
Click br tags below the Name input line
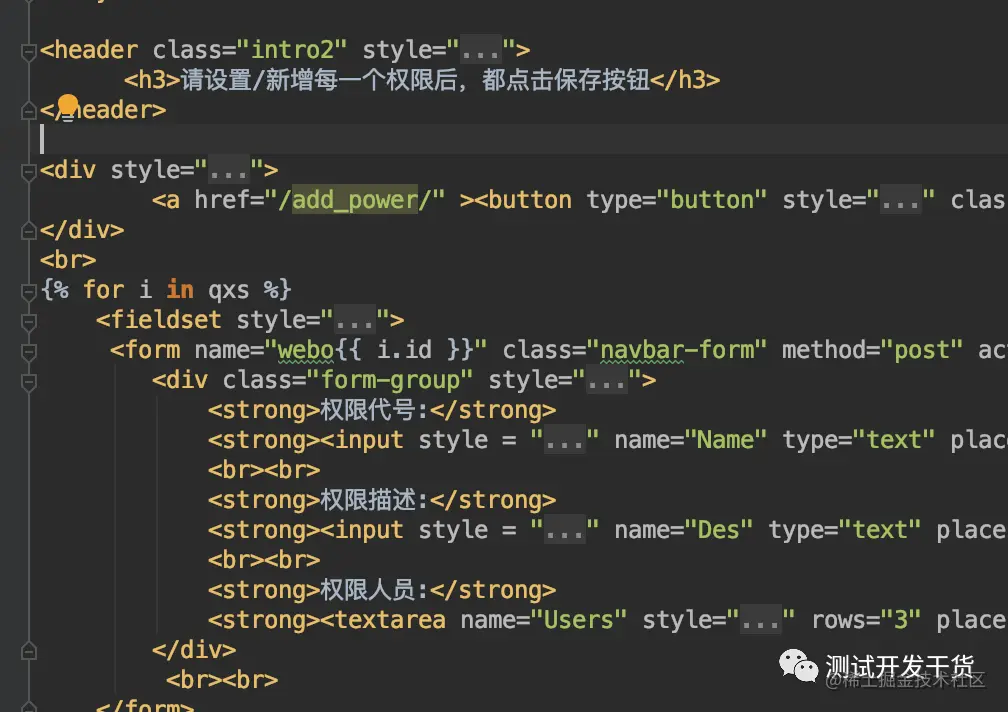[264, 470]
